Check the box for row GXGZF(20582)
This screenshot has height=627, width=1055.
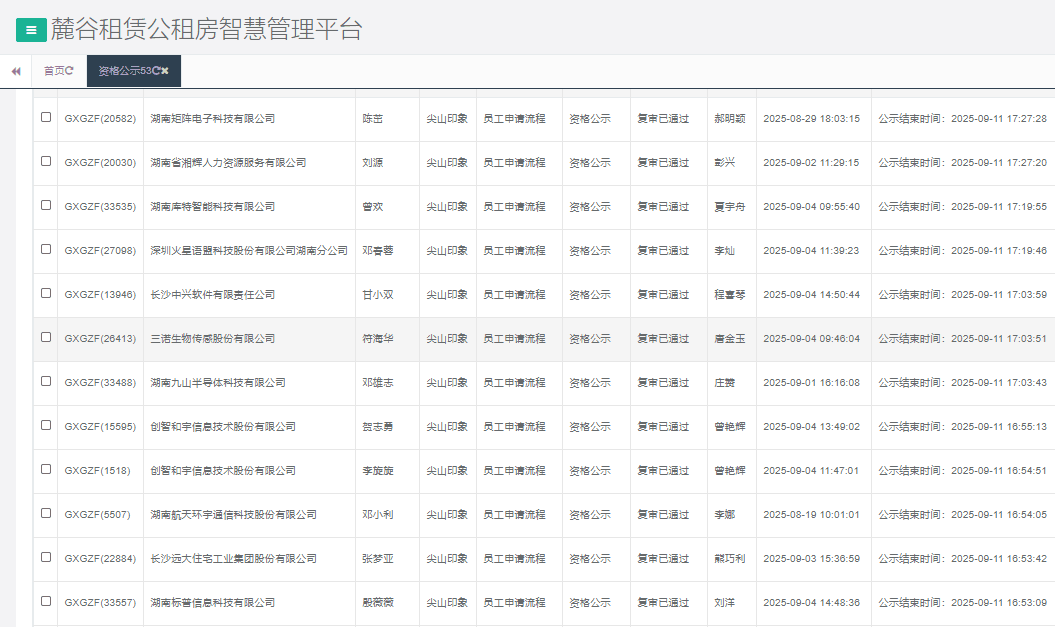[46, 117]
